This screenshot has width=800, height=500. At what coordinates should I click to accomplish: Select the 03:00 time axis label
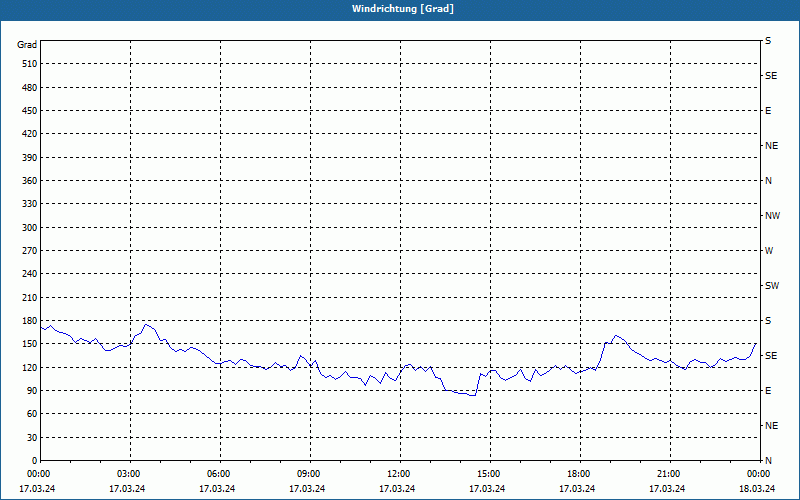[128, 473]
